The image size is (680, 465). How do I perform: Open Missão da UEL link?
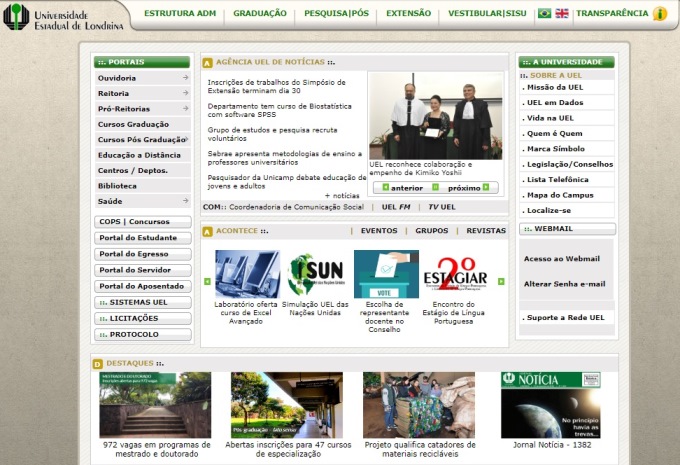(553, 87)
